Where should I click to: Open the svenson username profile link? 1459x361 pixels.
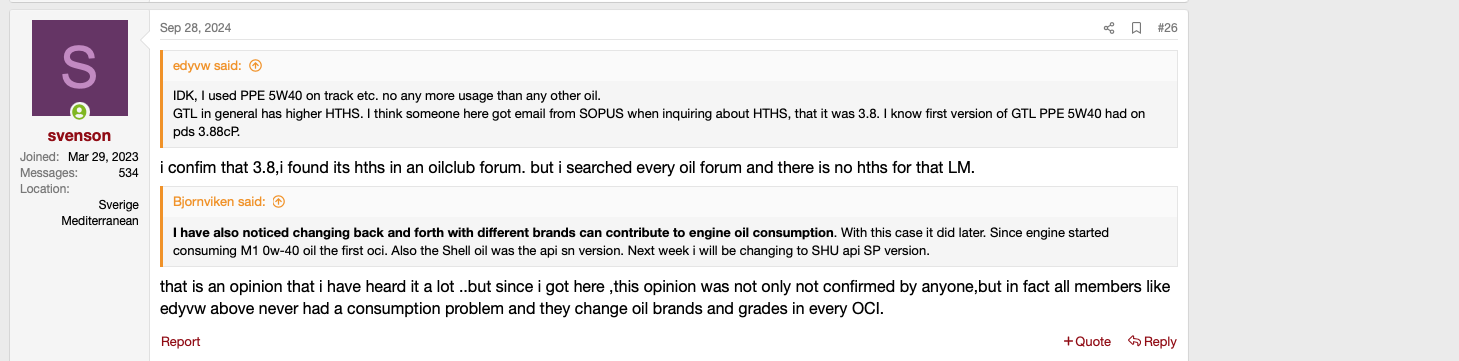pos(79,135)
